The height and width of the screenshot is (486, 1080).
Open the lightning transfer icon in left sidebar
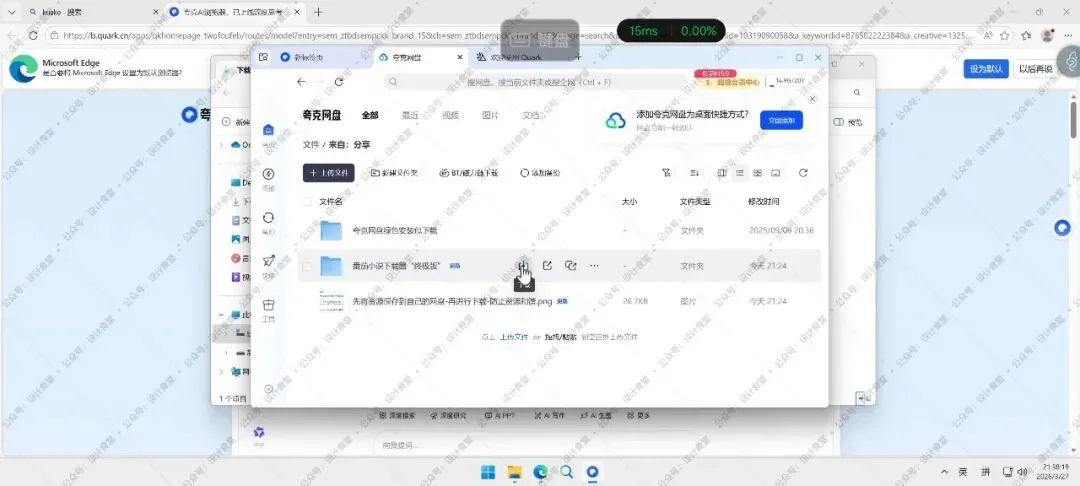pyautogui.click(x=269, y=173)
